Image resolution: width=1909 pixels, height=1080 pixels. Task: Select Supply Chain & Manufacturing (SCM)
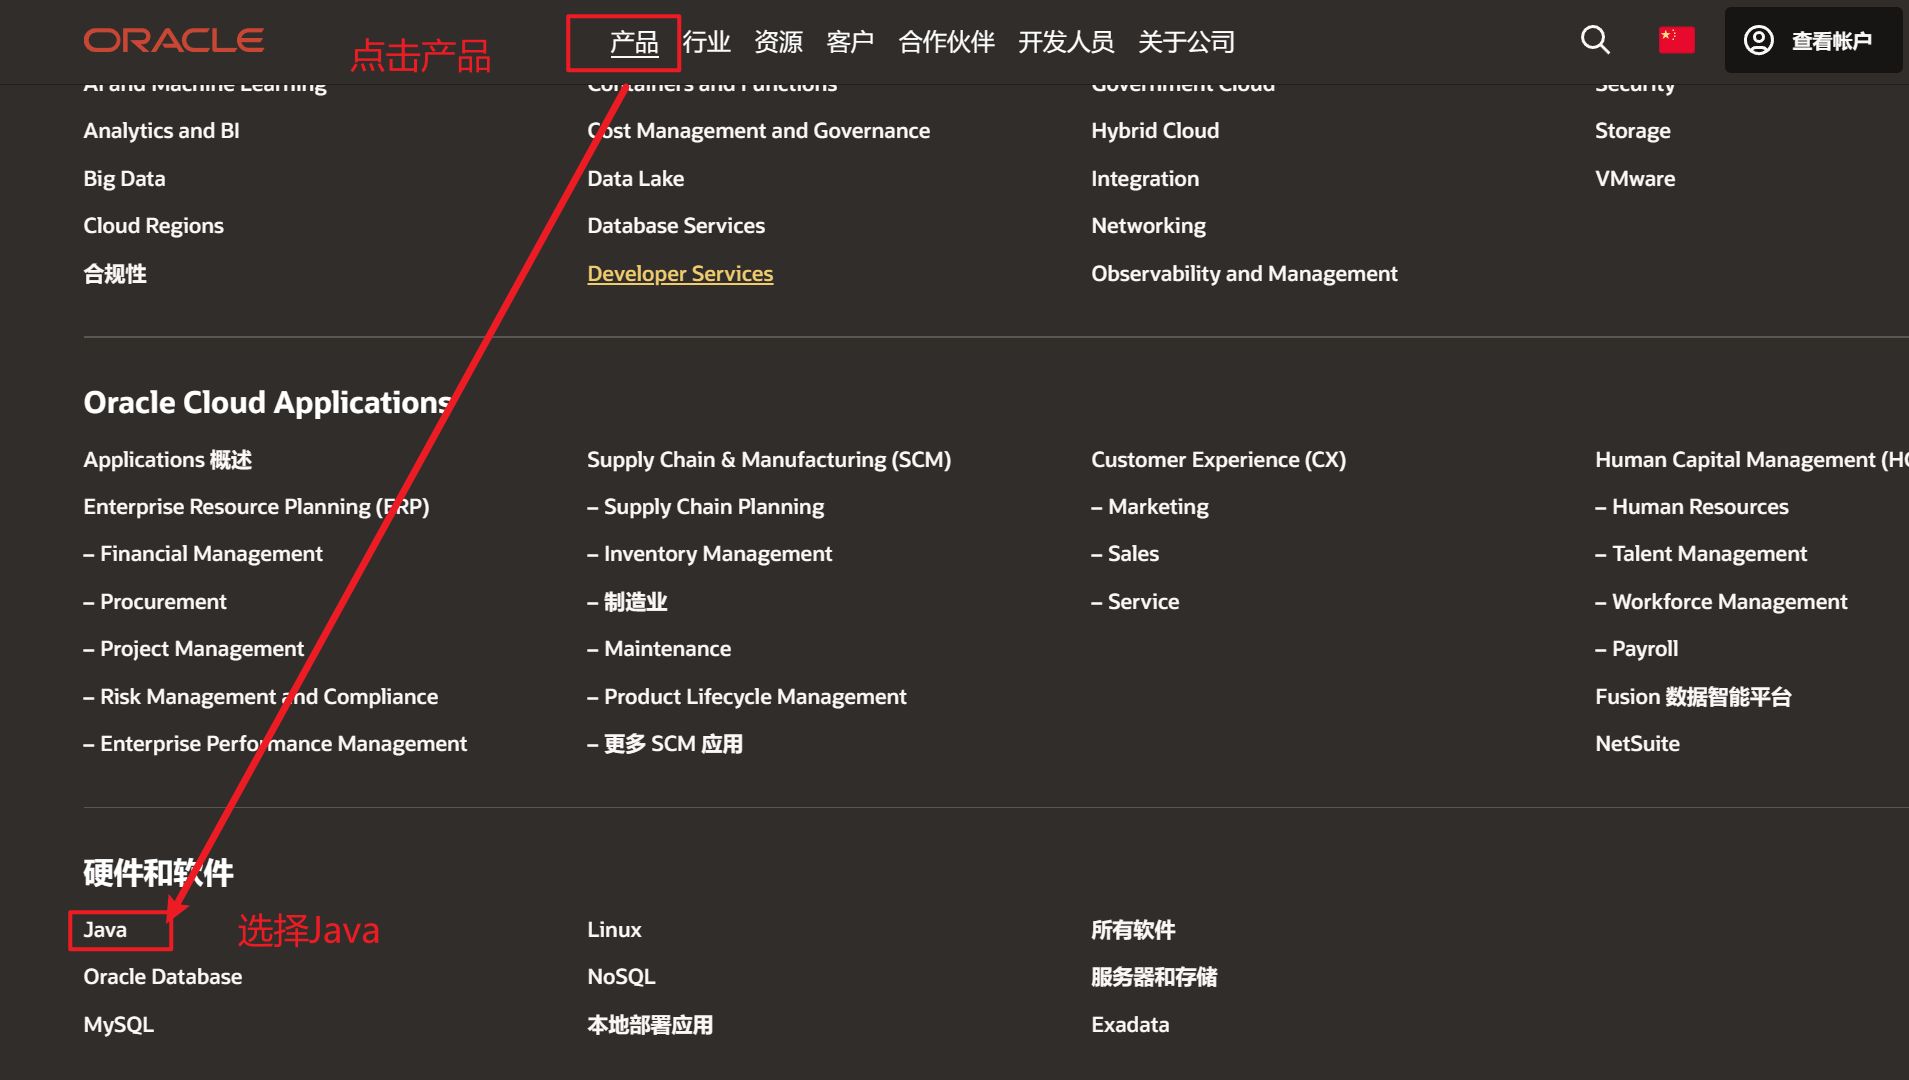(769, 460)
